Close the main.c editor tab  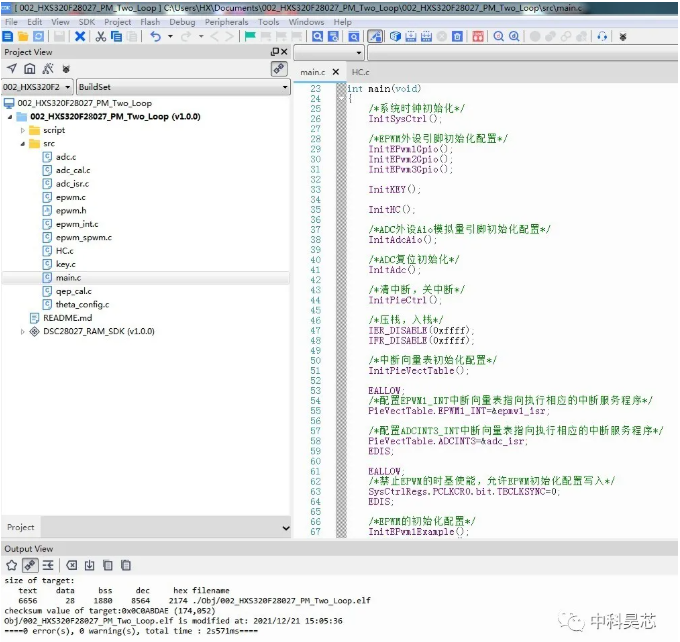[x=336, y=72]
